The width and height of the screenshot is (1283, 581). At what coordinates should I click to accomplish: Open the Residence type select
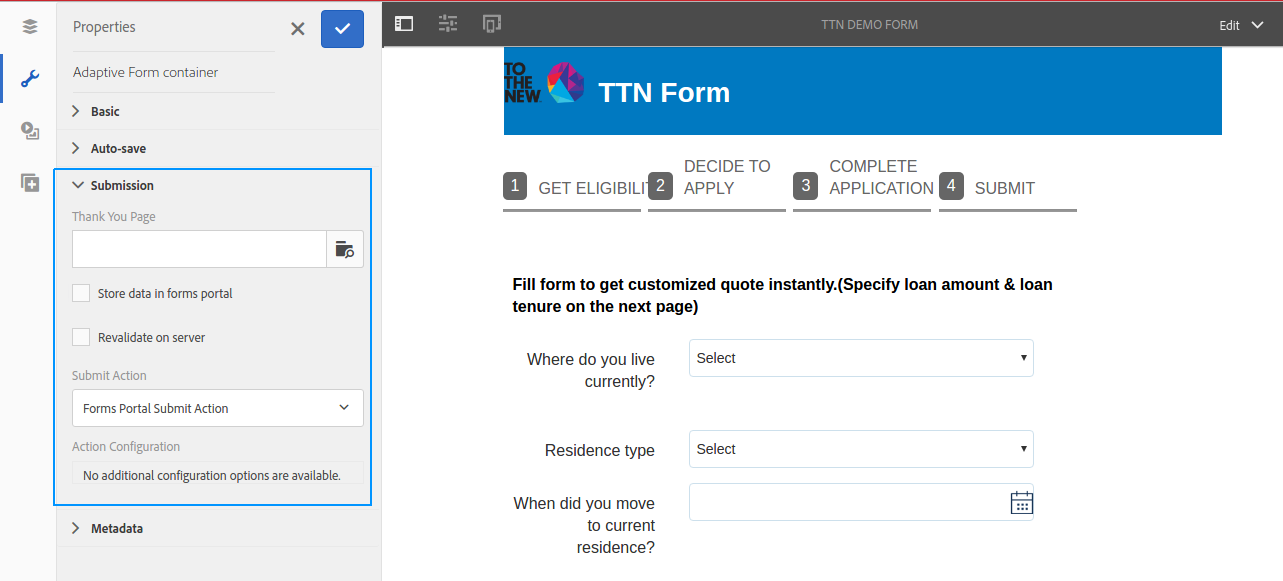tap(861, 449)
